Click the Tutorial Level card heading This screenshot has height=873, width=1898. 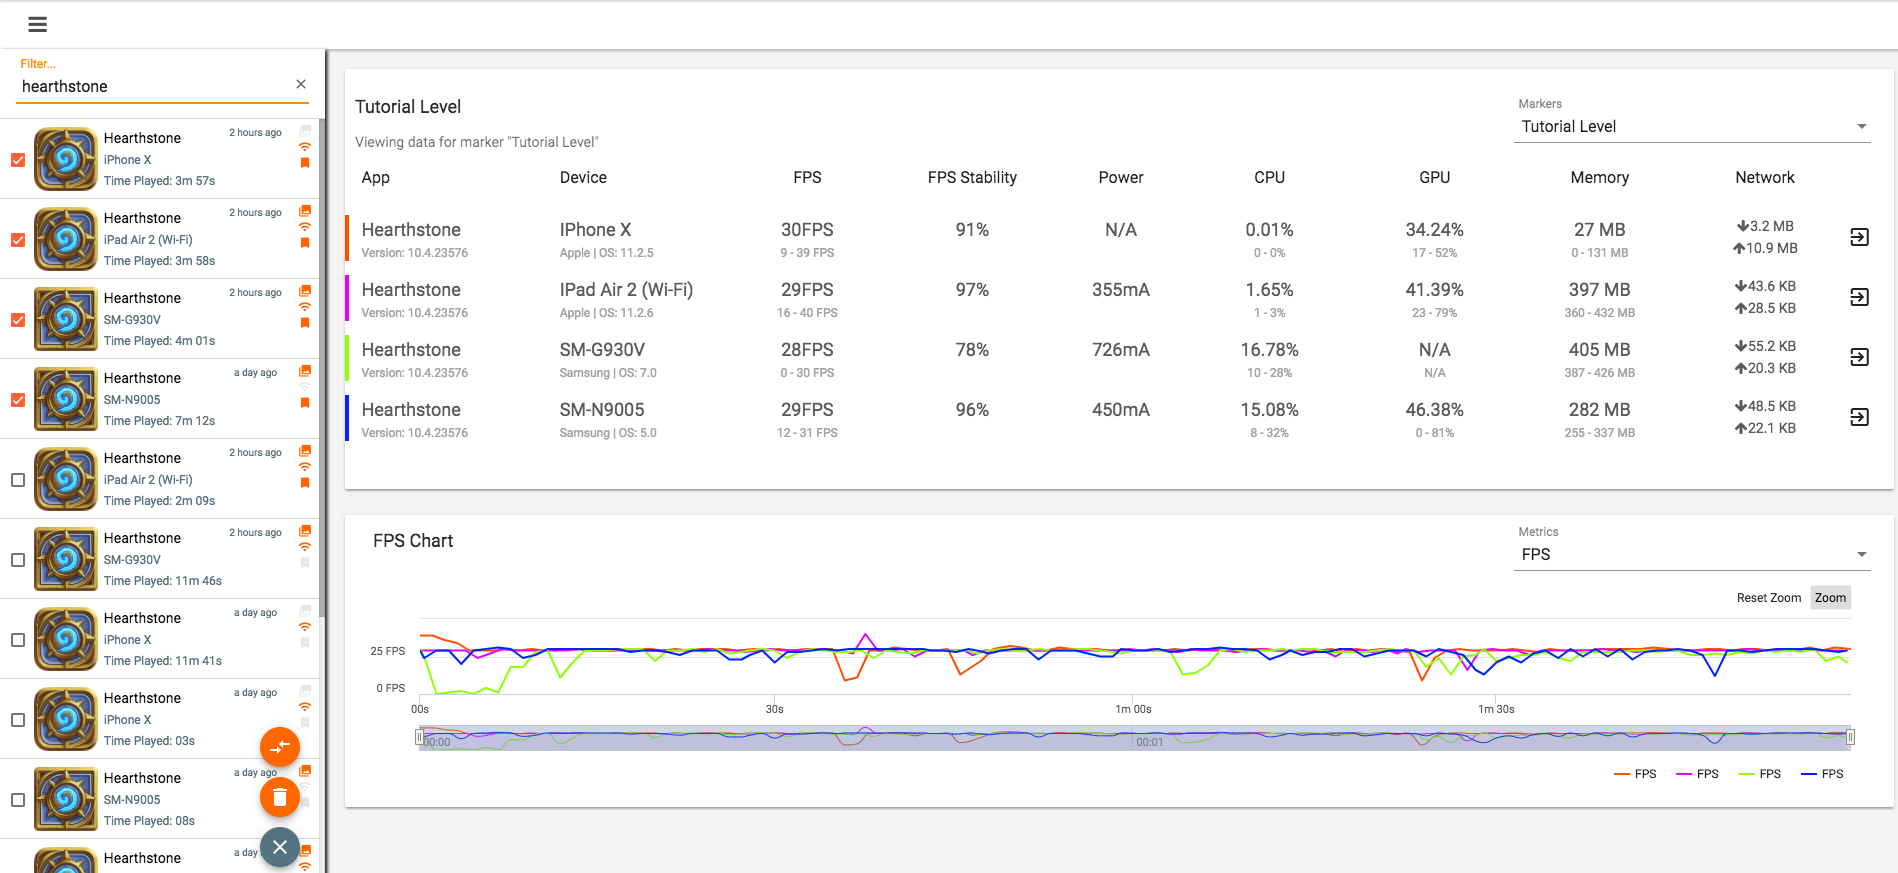pyautogui.click(x=408, y=107)
